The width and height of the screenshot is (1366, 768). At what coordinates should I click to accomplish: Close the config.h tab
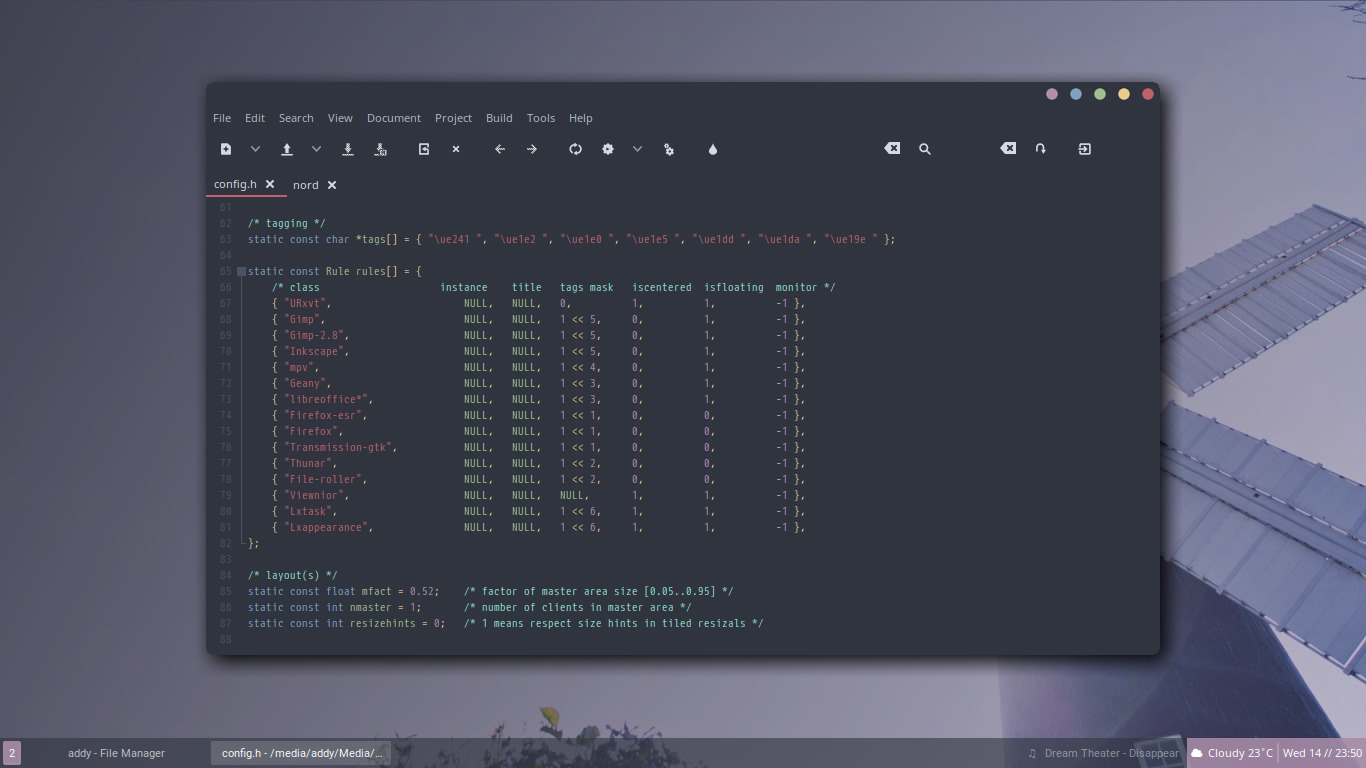270,184
